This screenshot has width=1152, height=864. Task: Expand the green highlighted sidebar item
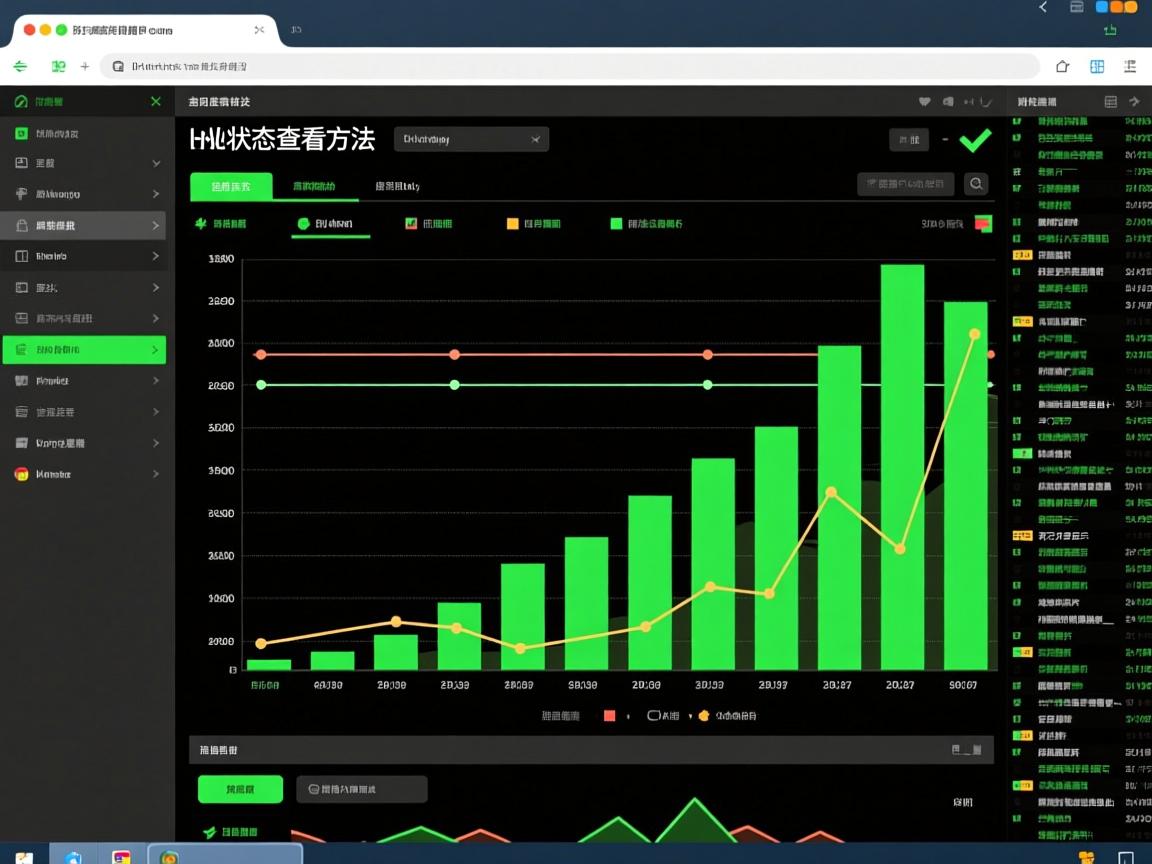click(x=155, y=350)
